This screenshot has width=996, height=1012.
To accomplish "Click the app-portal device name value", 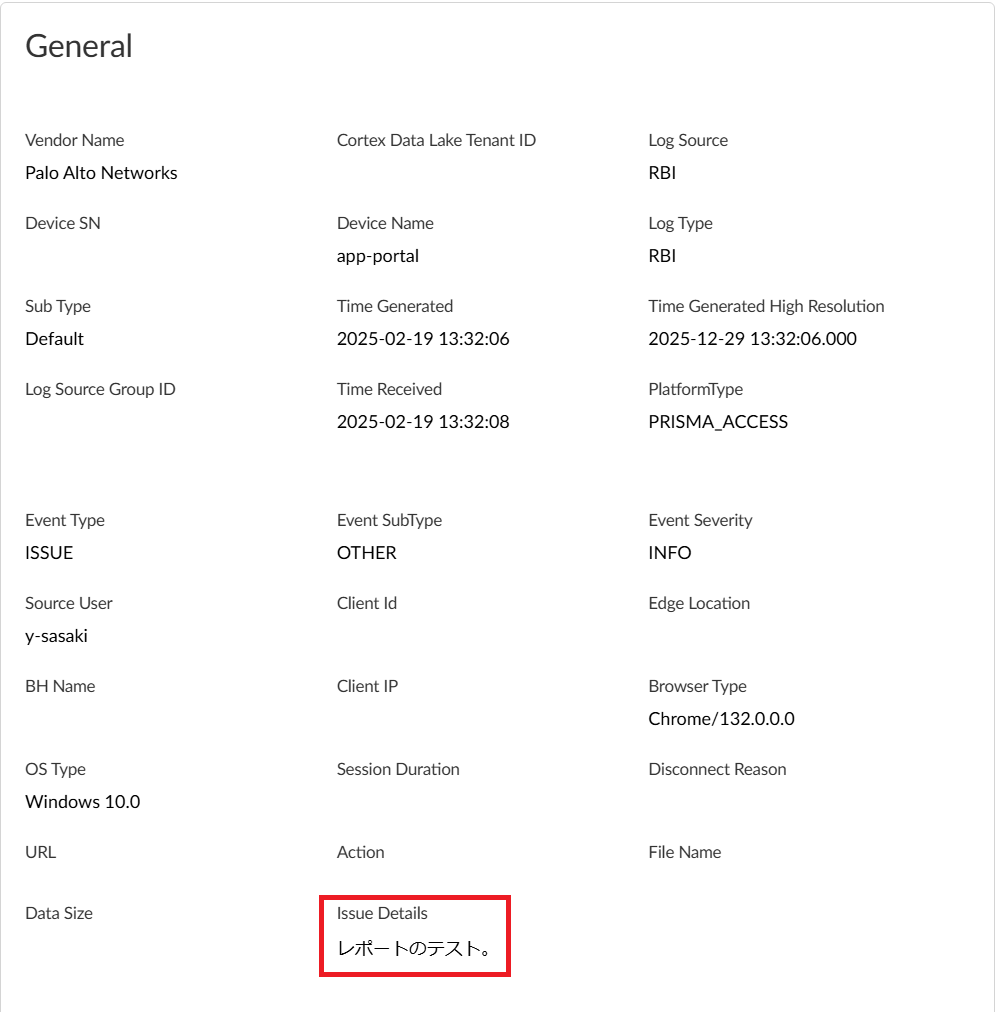I will 378,256.
